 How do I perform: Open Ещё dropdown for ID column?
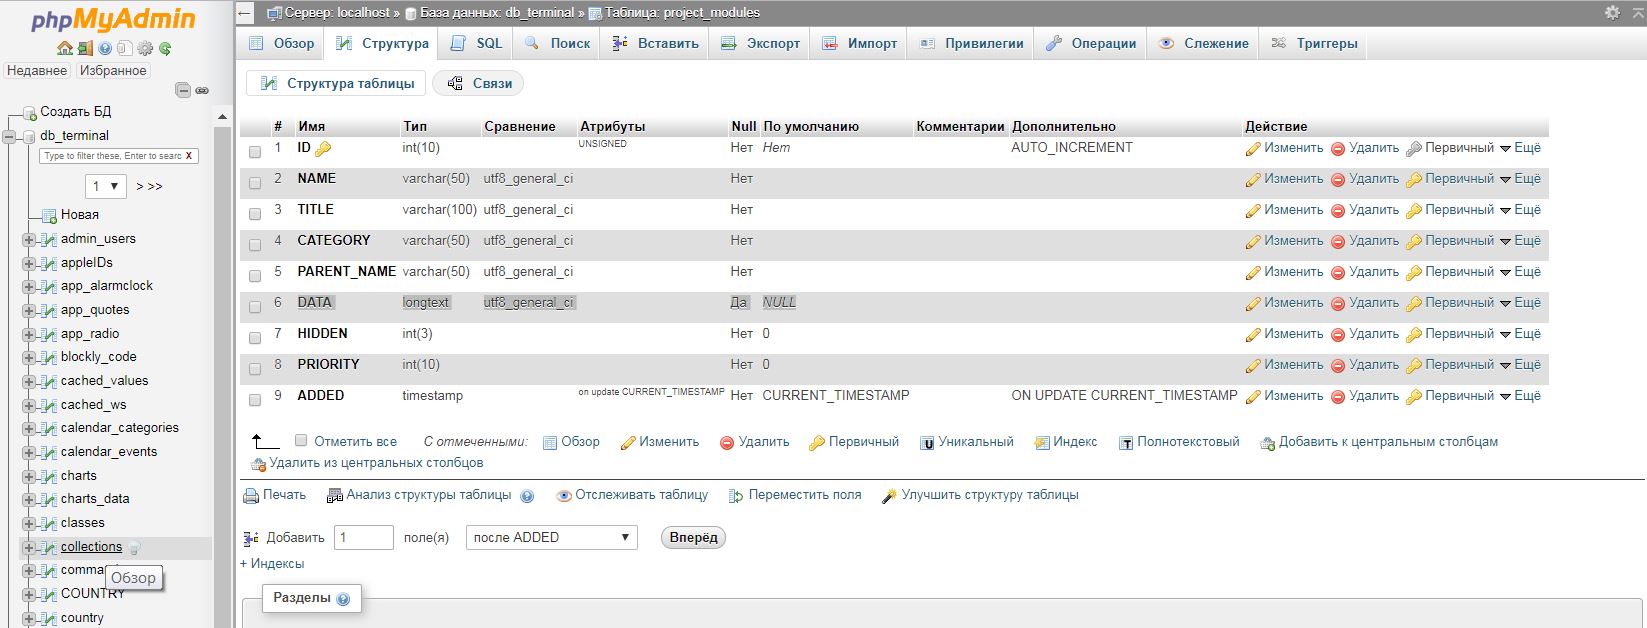[1519, 148]
